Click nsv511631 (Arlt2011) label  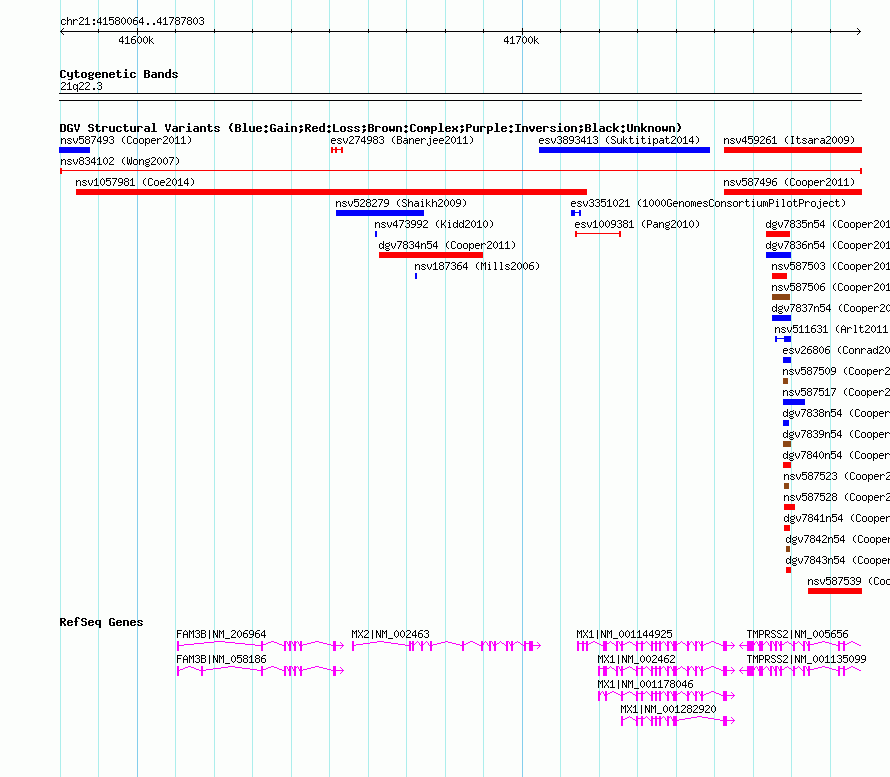click(x=831, y=329)
